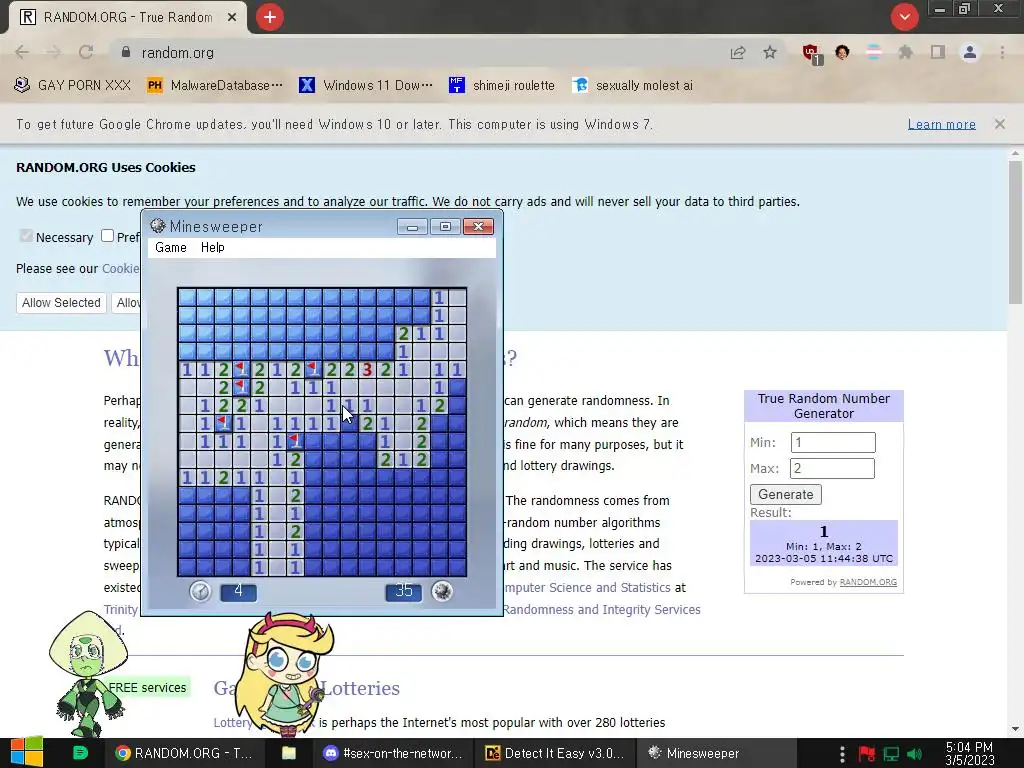Screen dimensions: 1024x768
Task: Open the Chrome three-dot menu
Action: pos(1002,52)
